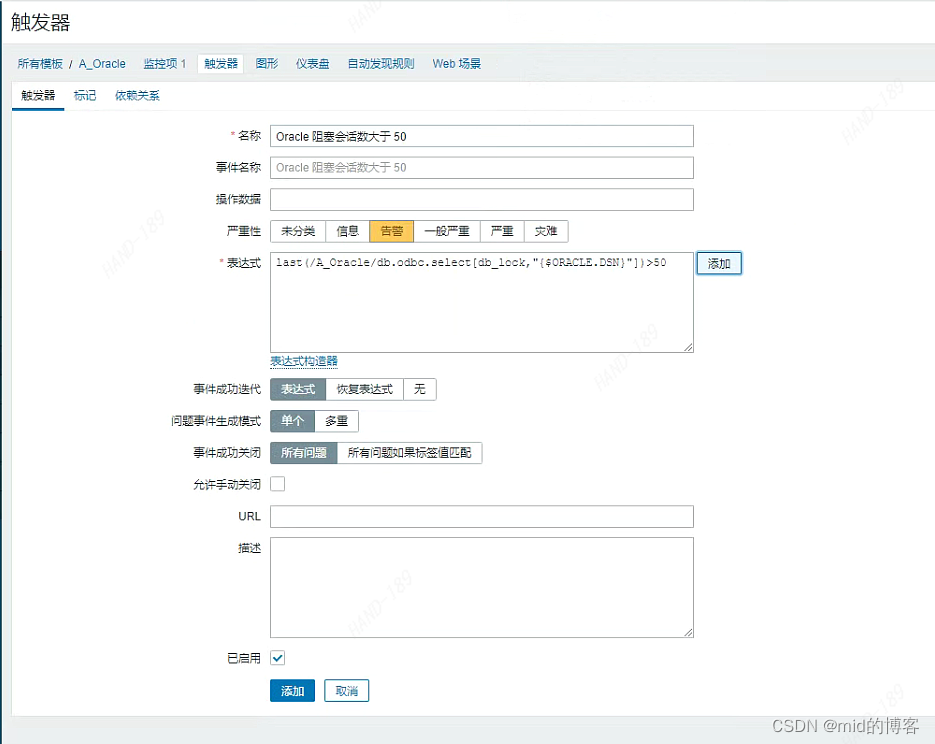This screenshot has height=744, width=935.
Task: Click the 事件名称 input field
Action: pyautogui.click(x=482, y=168)
